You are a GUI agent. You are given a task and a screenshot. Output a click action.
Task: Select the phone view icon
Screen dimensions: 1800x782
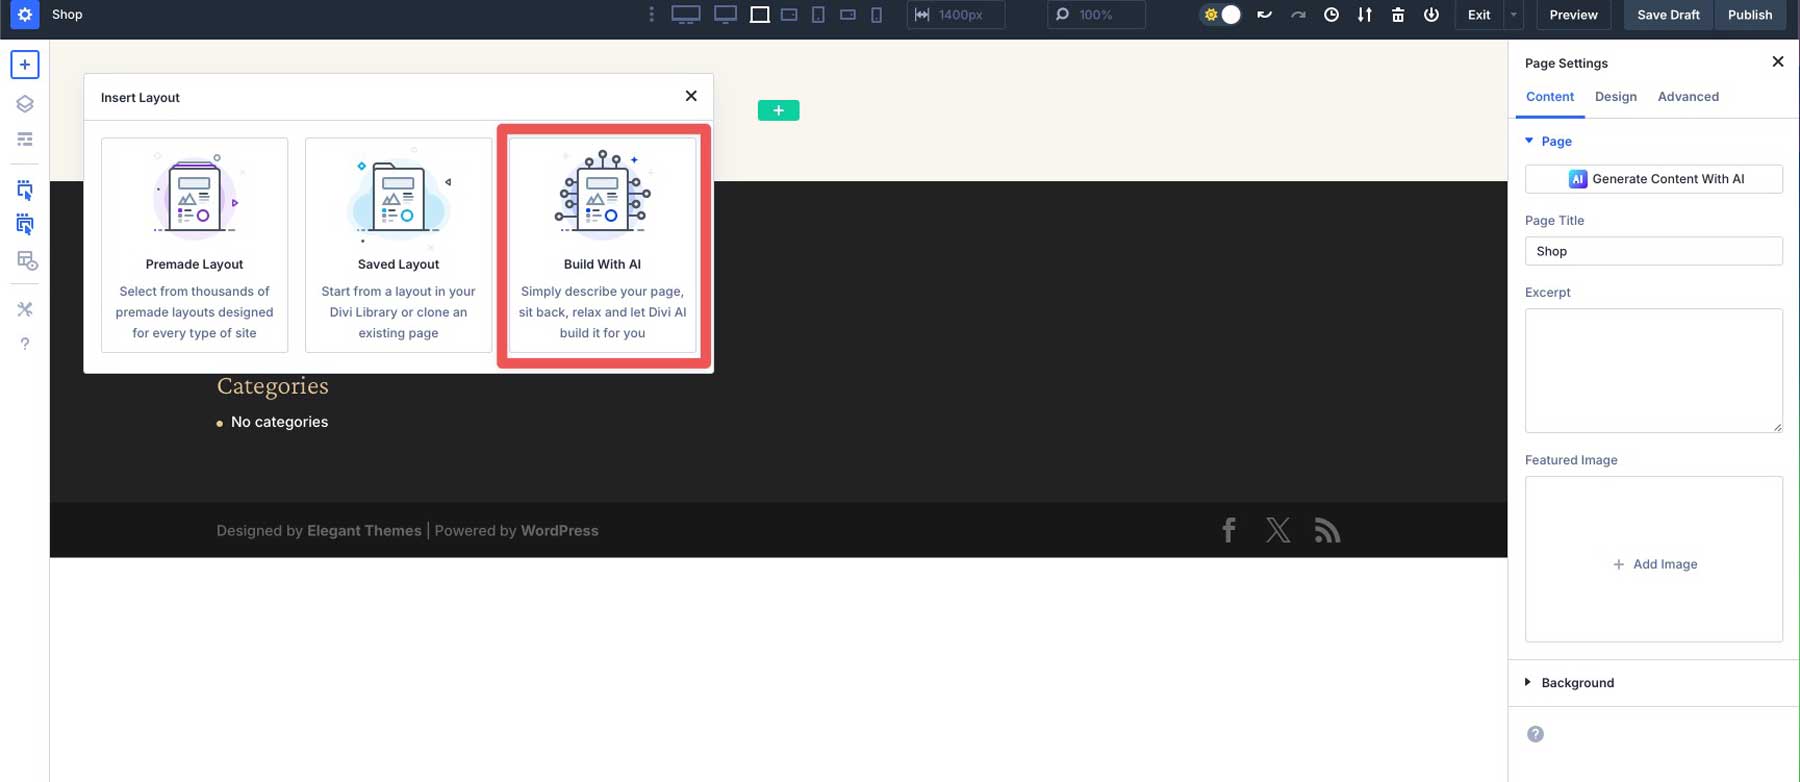click(876, 15)
